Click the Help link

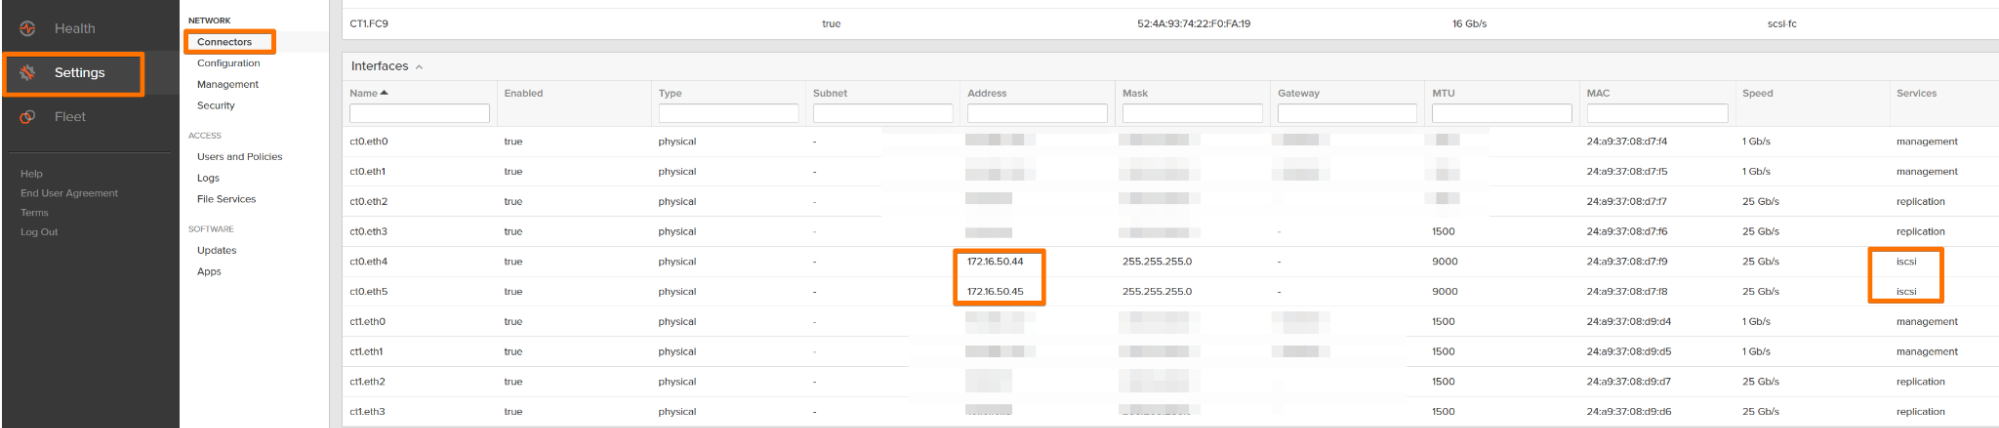click(x=31, y=174)
